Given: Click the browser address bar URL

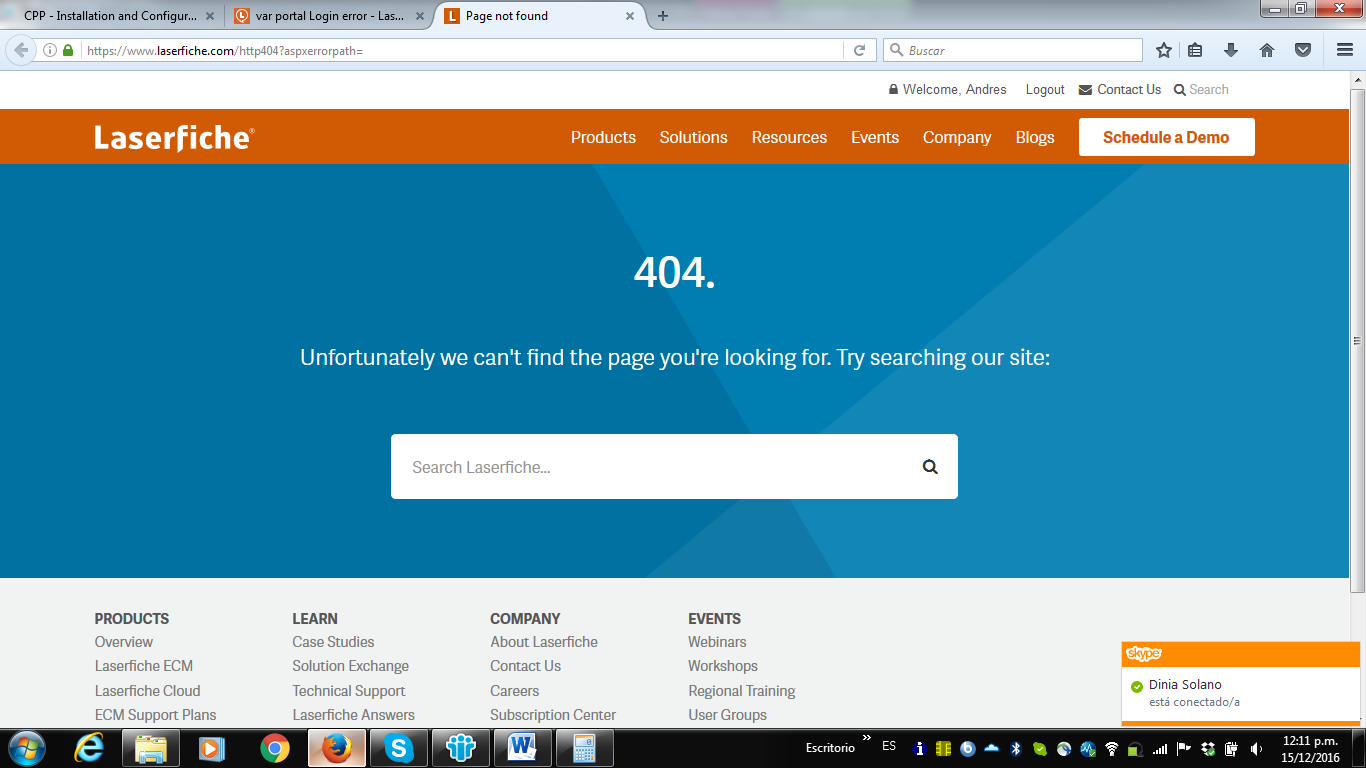Looking at the screenshot, I should (x=460, y=50).
